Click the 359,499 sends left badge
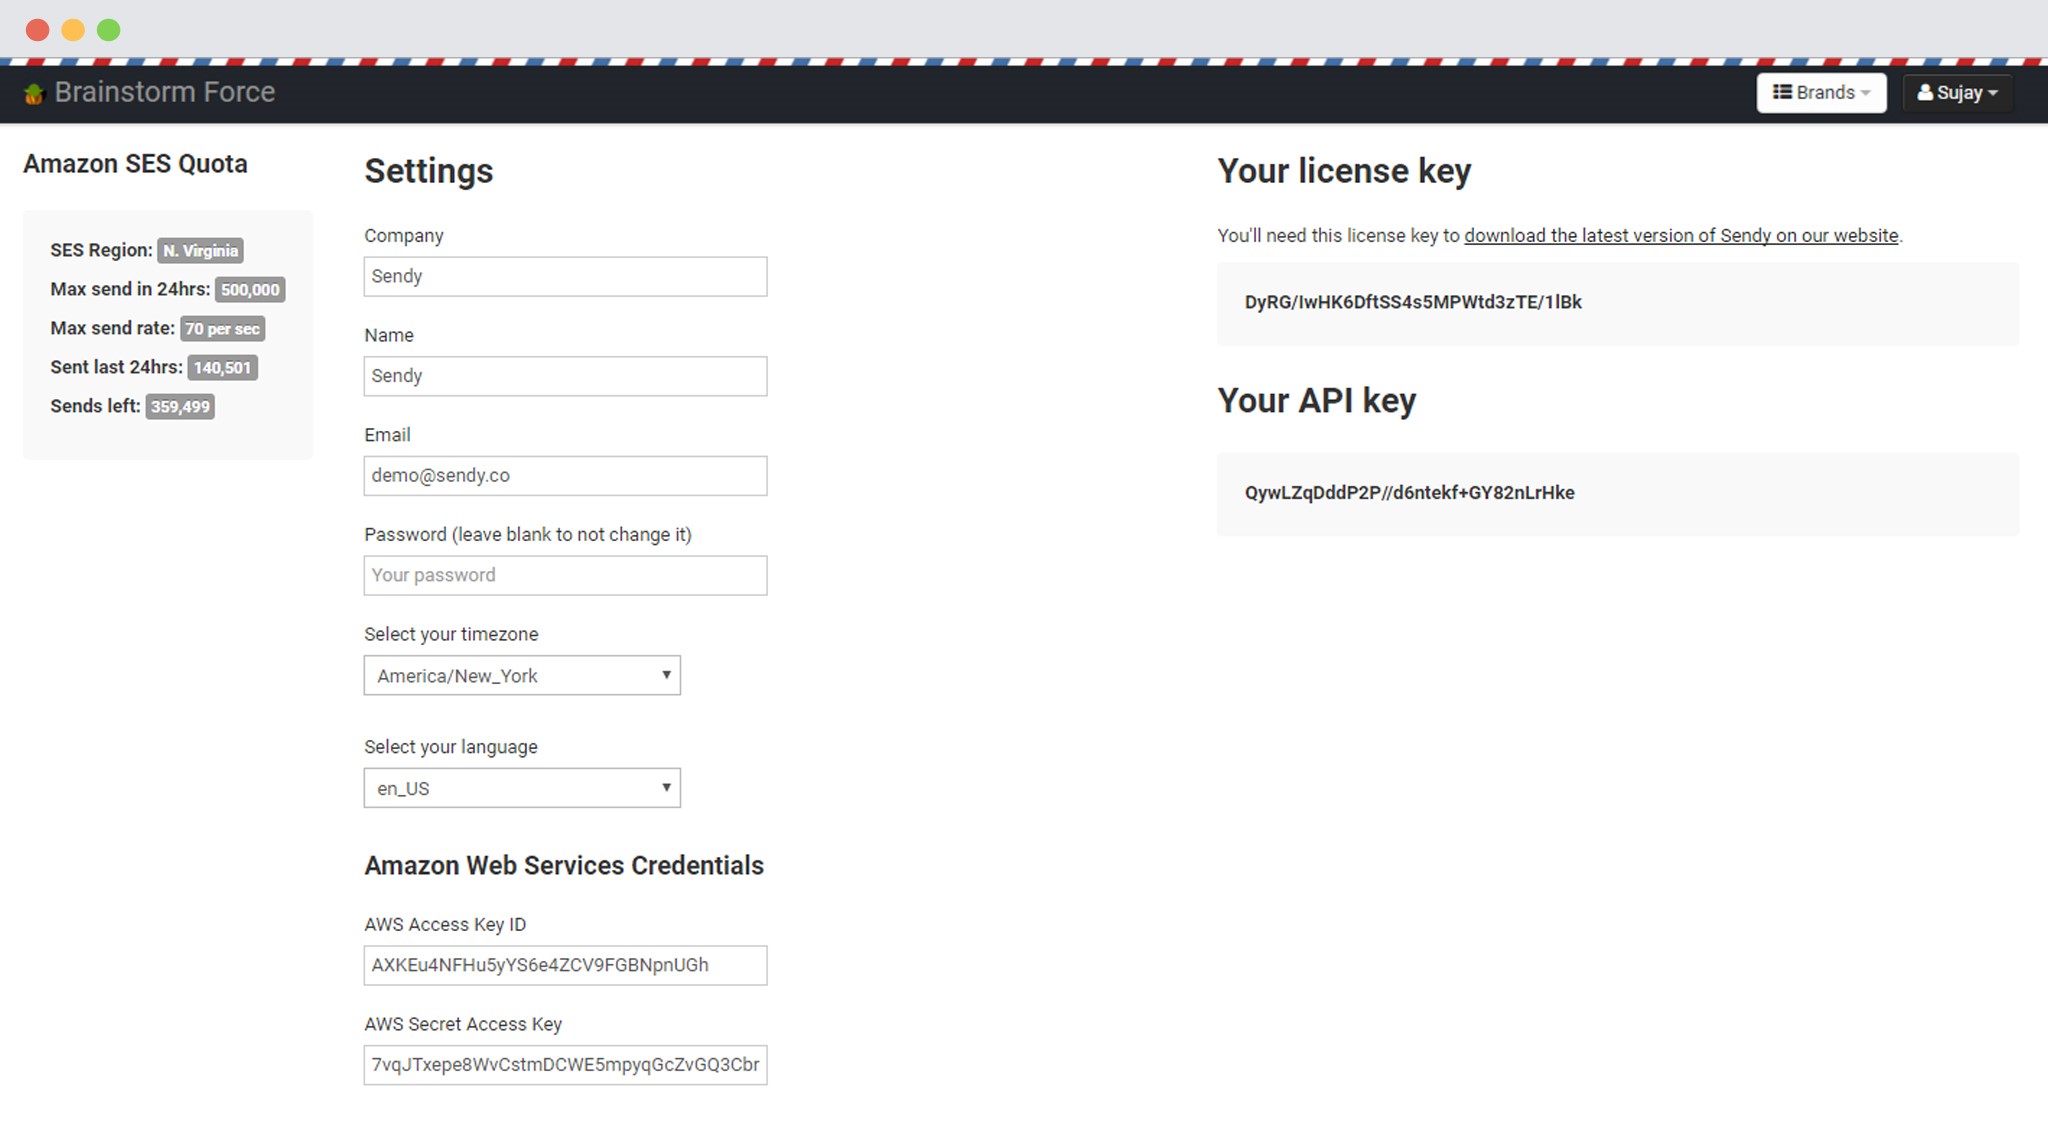This screenshot has width=2048, height=1135. tap(180, 407)
